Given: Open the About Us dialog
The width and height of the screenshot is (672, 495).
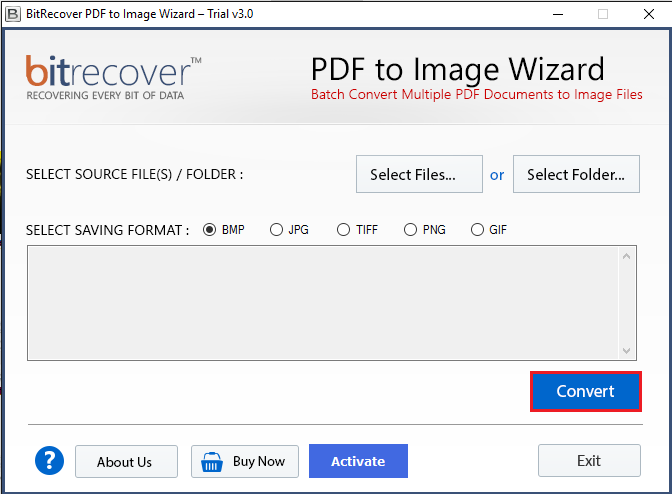Looking at the screenshot, I should [126, 461].
